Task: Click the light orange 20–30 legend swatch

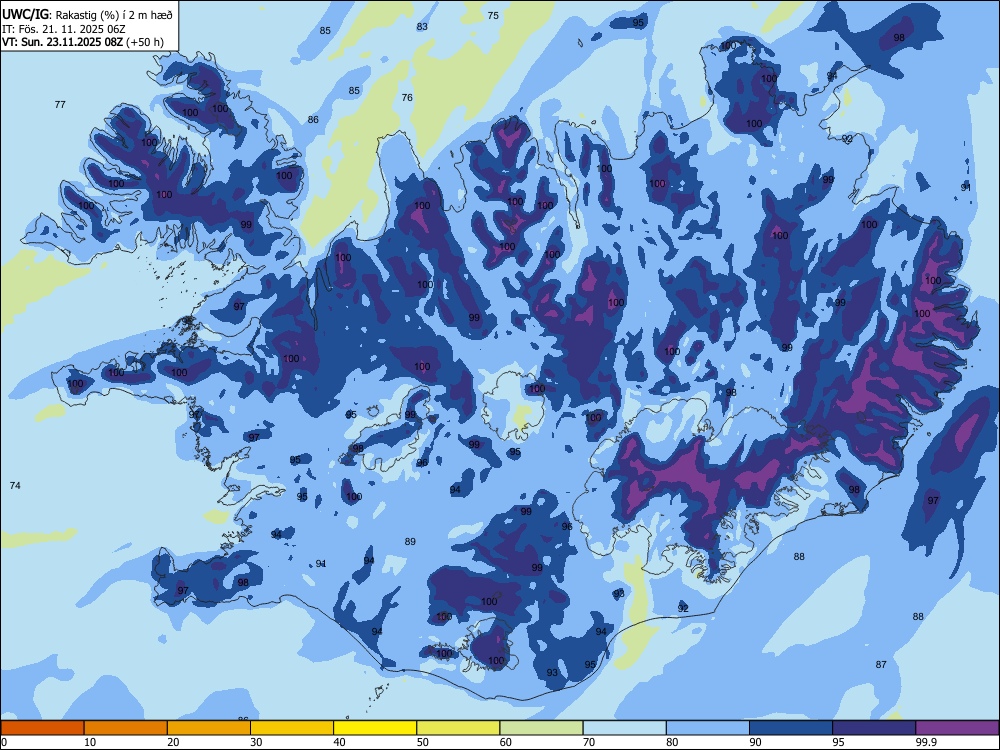Action: tap(209, 728)
